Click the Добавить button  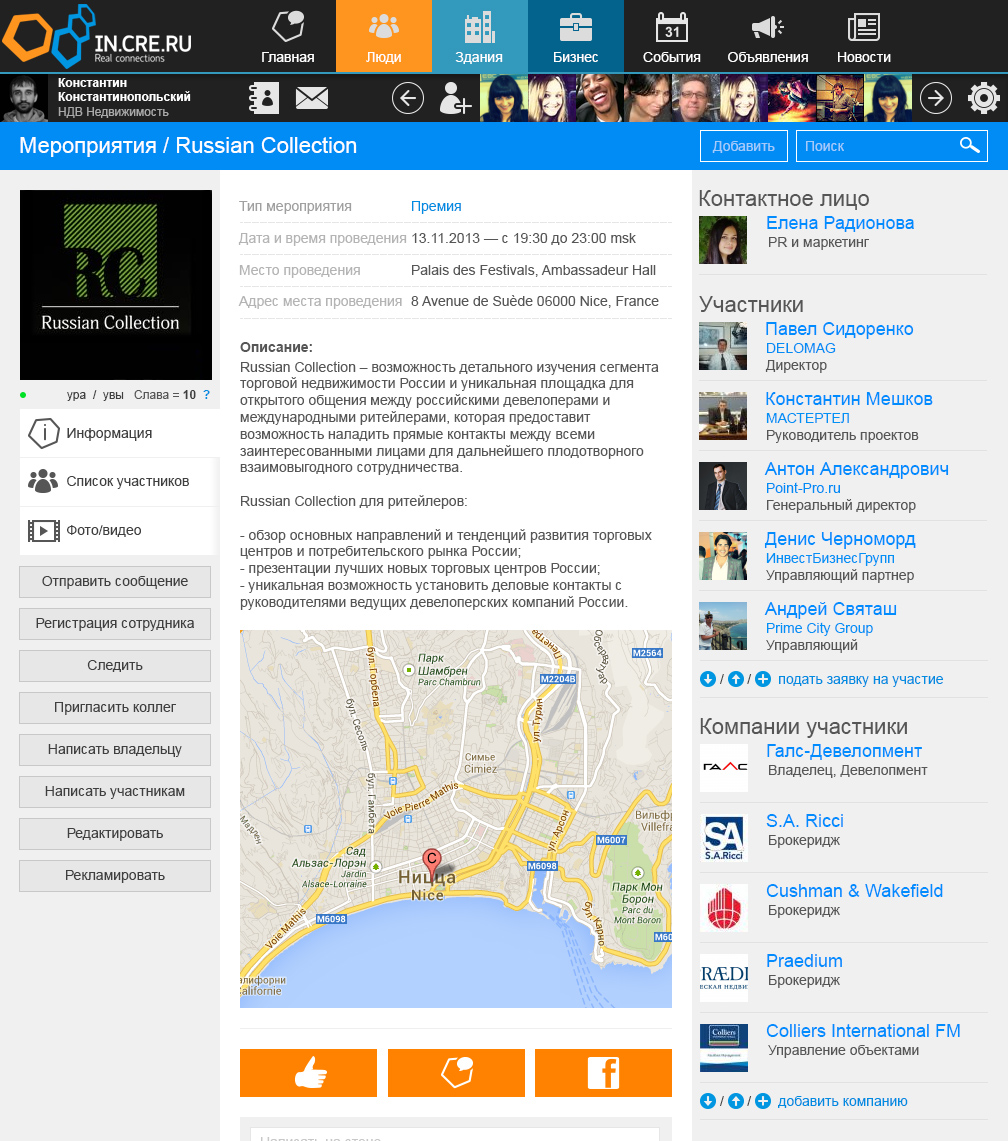point(743,146)
